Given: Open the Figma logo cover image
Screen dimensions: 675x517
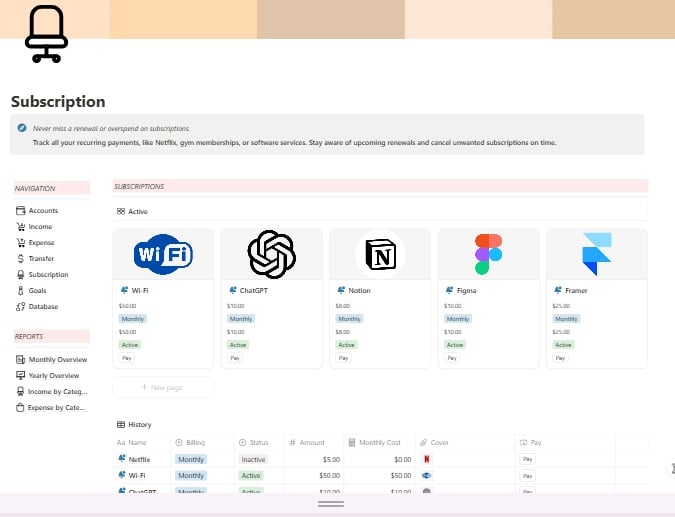Looking at the screenshot, I should coord(489,254).
